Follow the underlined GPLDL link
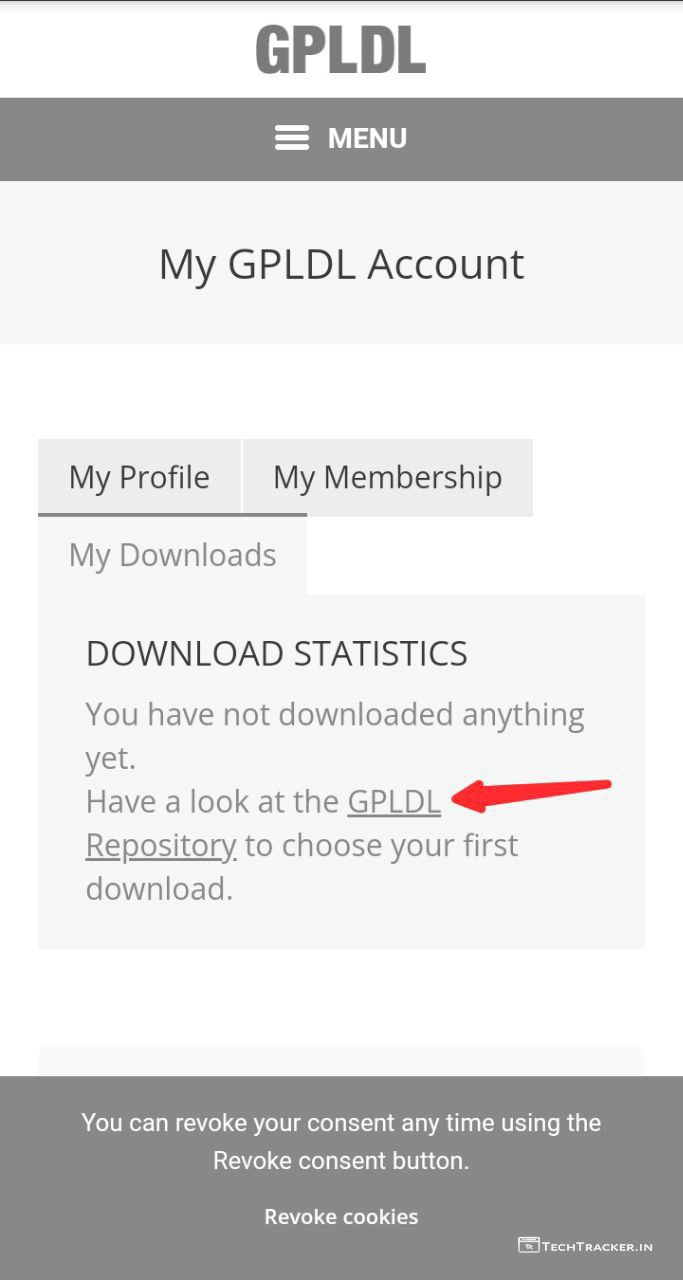683x1280 pixels. click(x=394, y=801)
